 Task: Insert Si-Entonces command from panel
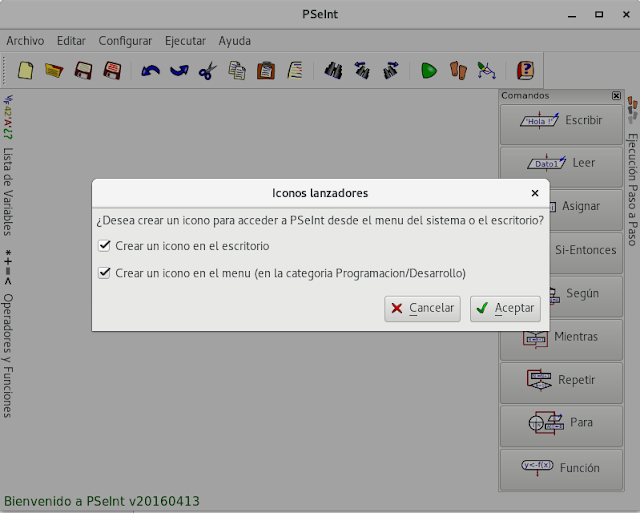pyautogui.click(x=586, y=253)
